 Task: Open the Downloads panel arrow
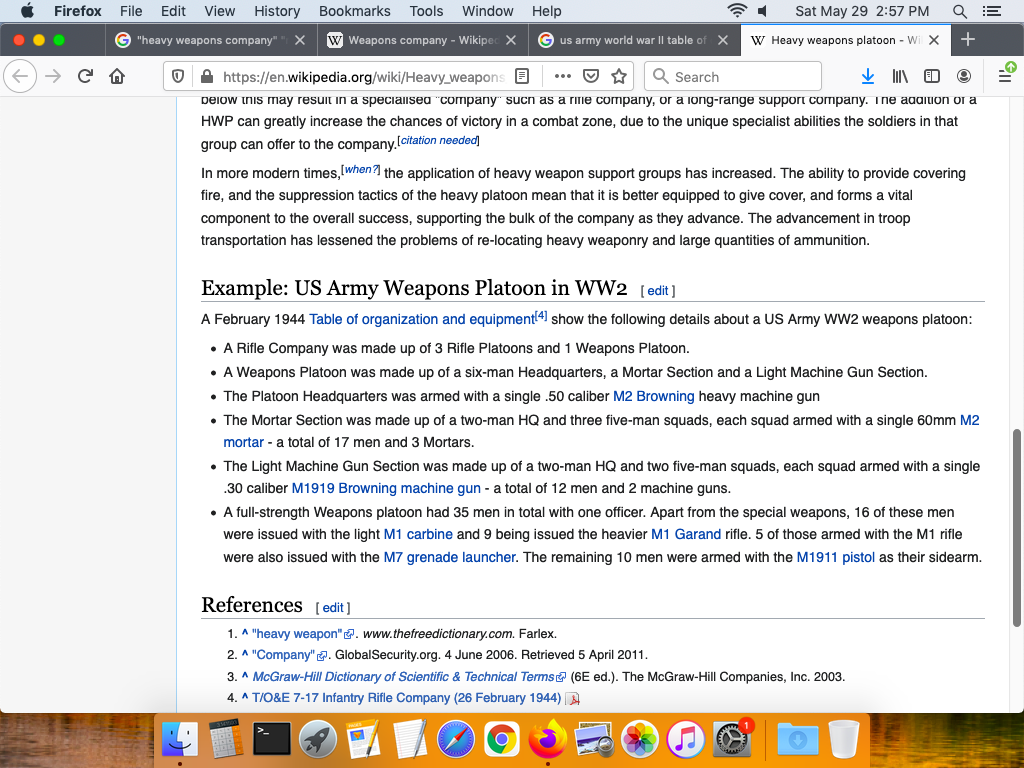[868, 76]
